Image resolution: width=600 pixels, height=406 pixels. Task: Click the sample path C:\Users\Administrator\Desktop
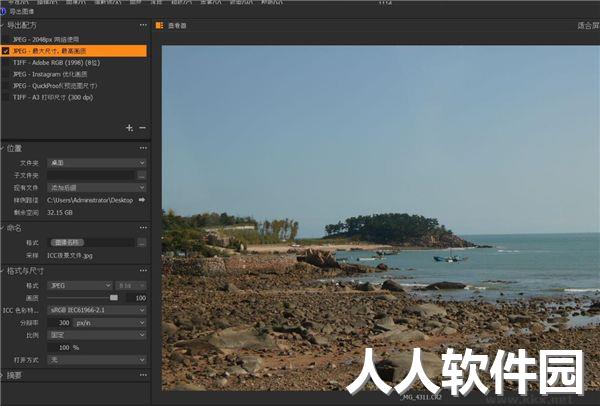pyautogui.click(x=90, y=200)
